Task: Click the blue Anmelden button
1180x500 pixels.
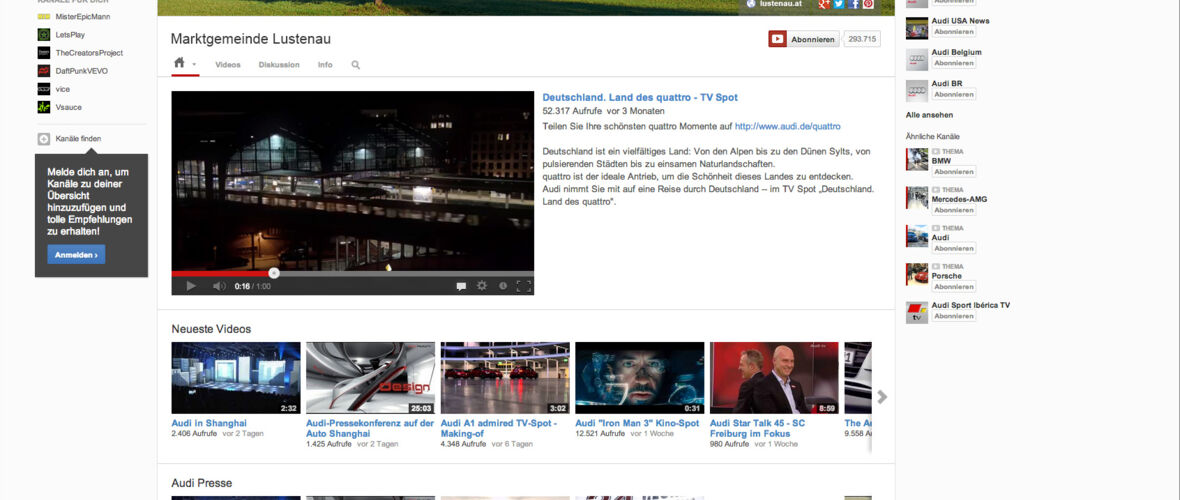Action: (x=76, y=255)
